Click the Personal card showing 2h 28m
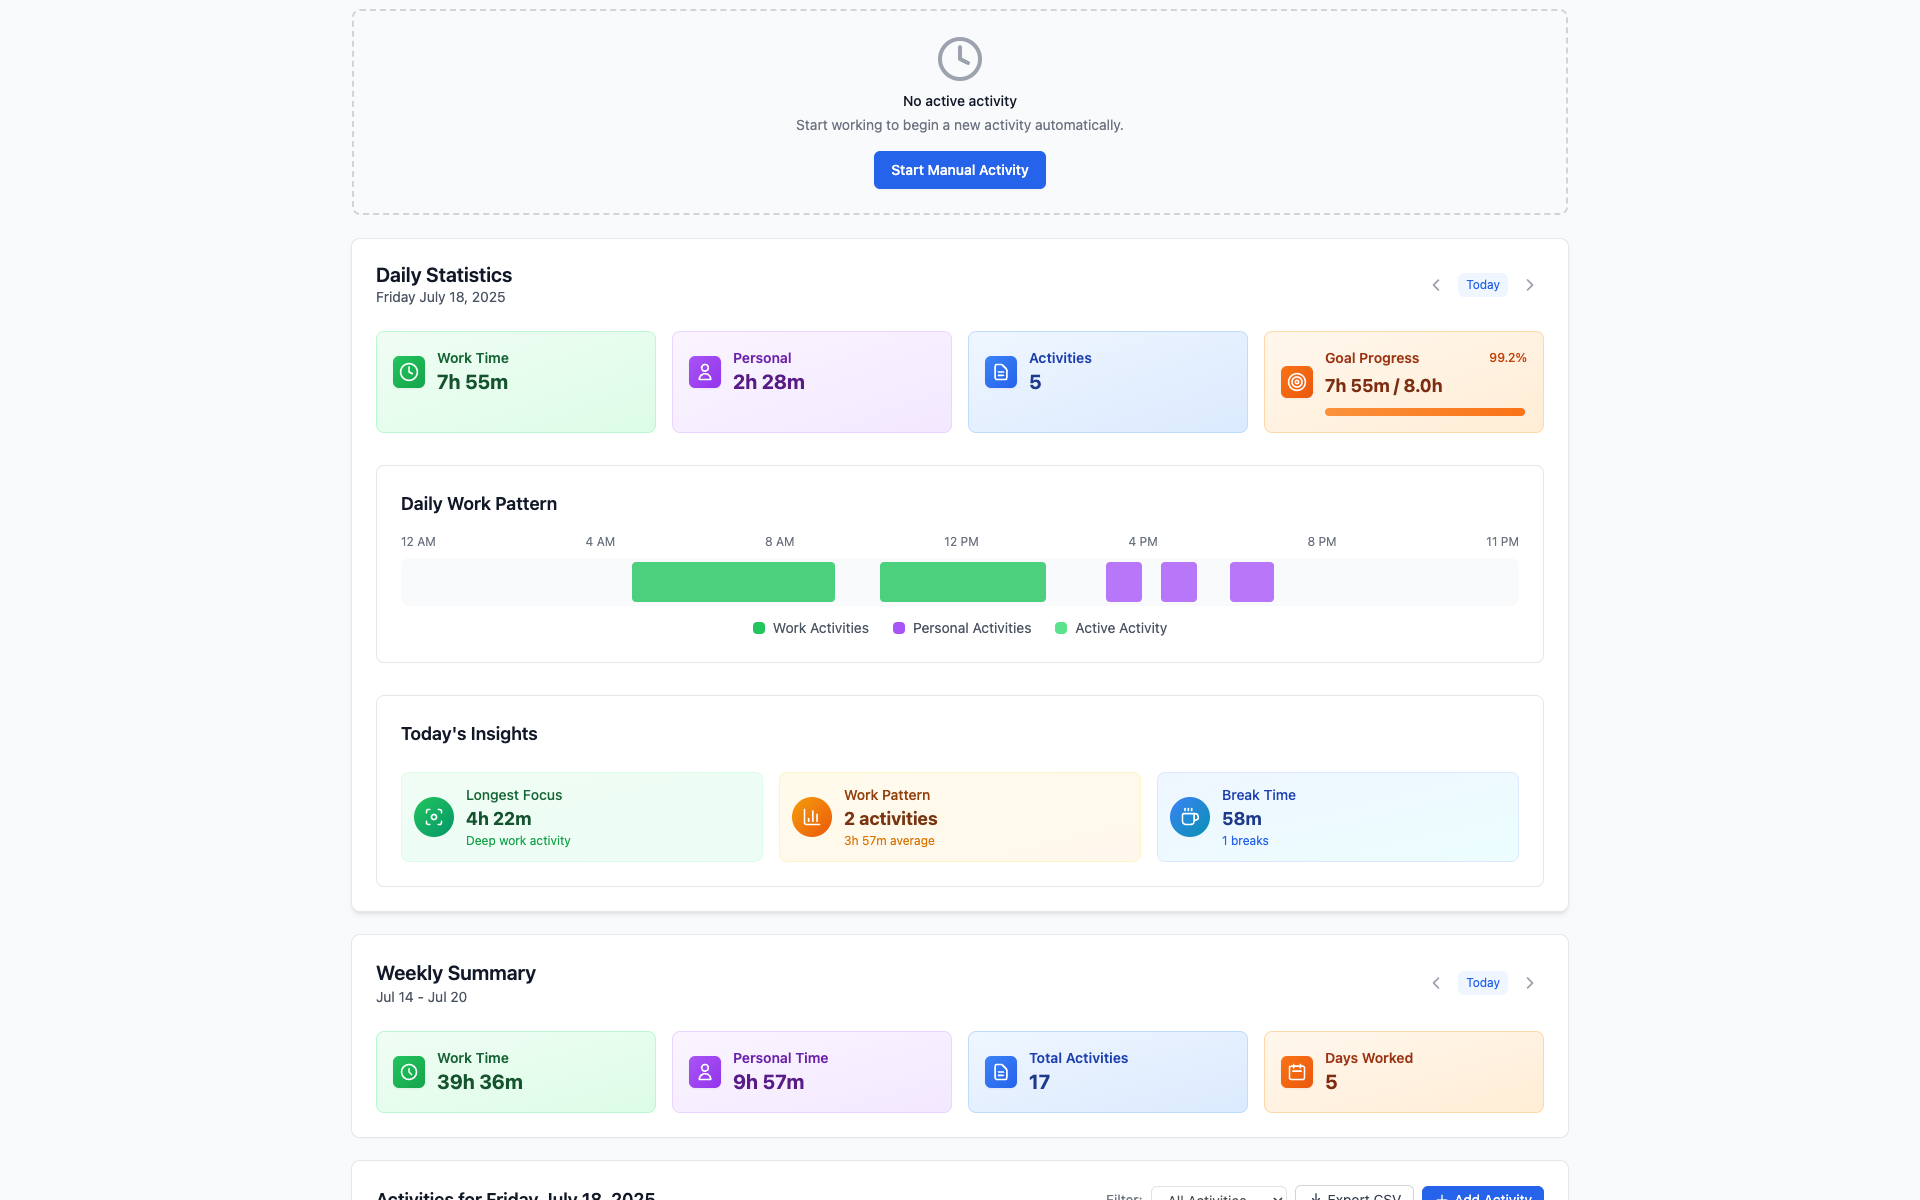1920x1200 pixels. pyautogui.click(x=812, y=382)
